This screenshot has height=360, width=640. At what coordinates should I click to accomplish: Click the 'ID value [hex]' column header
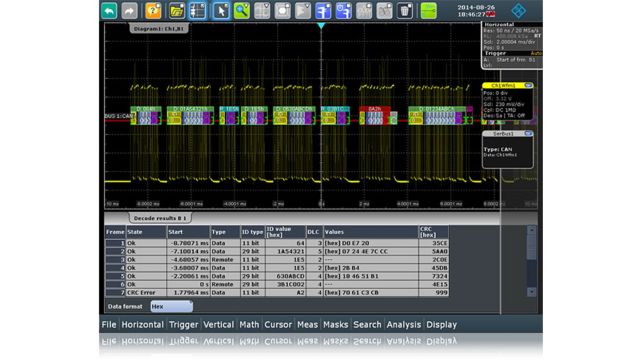coord(285,232)
